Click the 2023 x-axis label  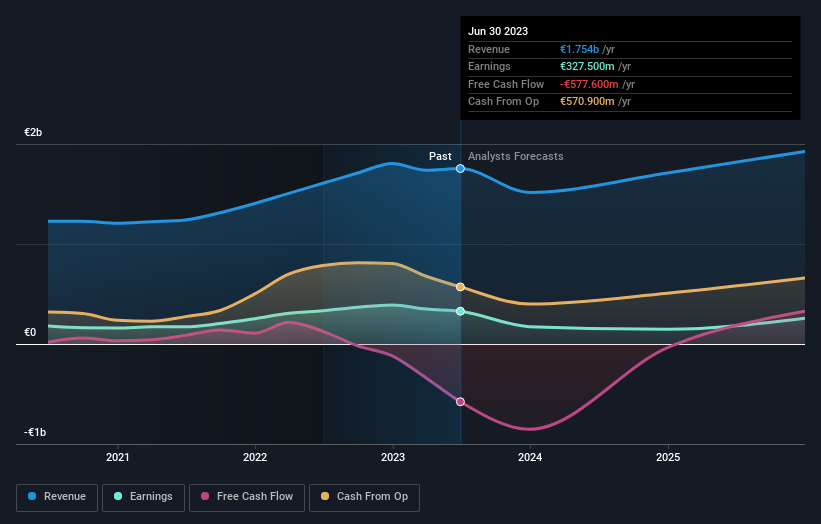point(393,458)
